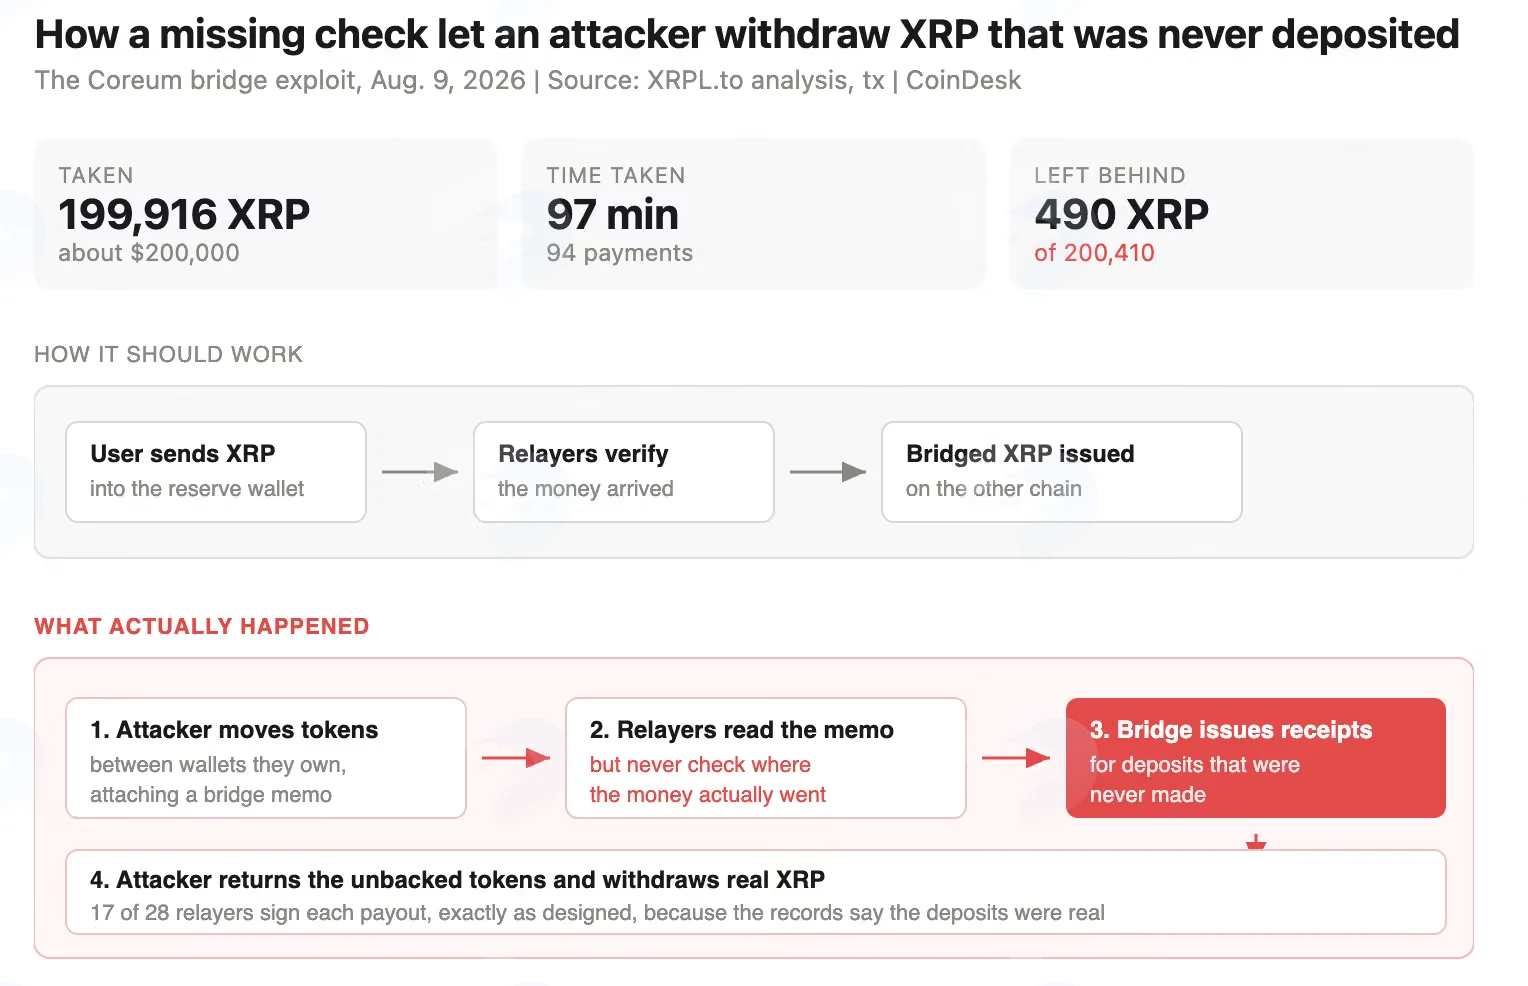
Task: Click red step 3 Bridge issues receipts
Action: point(1256,758)
